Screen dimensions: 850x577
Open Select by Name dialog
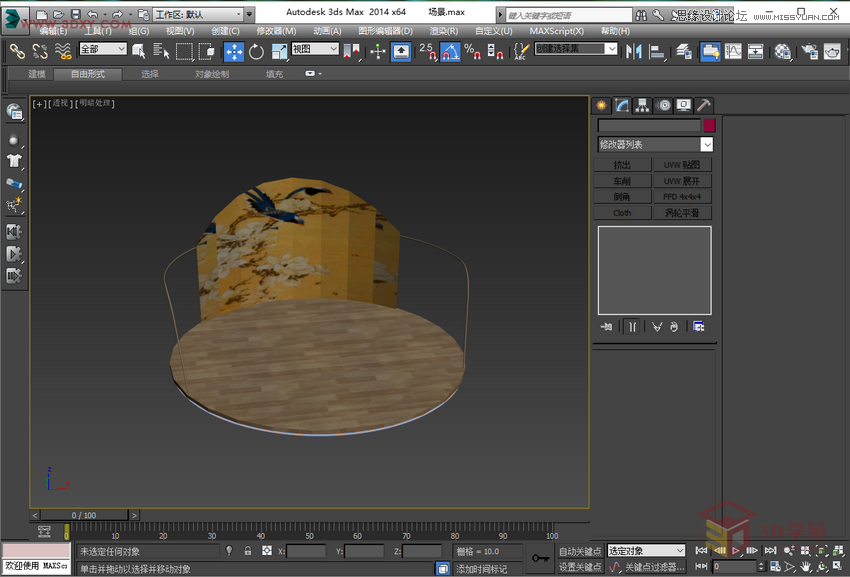pos(159,51)
